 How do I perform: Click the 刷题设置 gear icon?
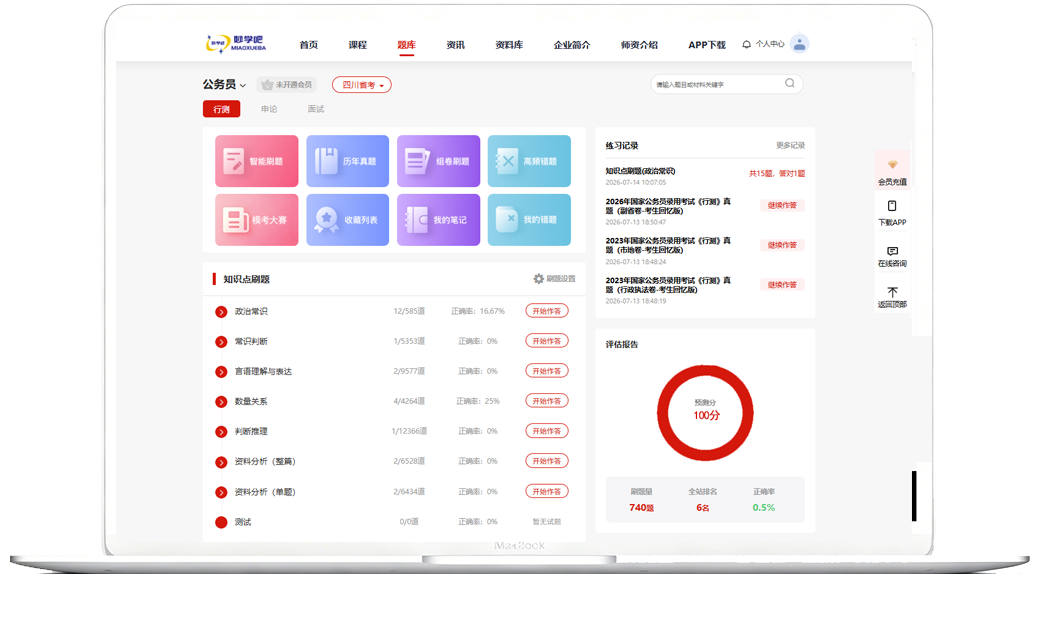pyautogui.click(x=538, y=279)
